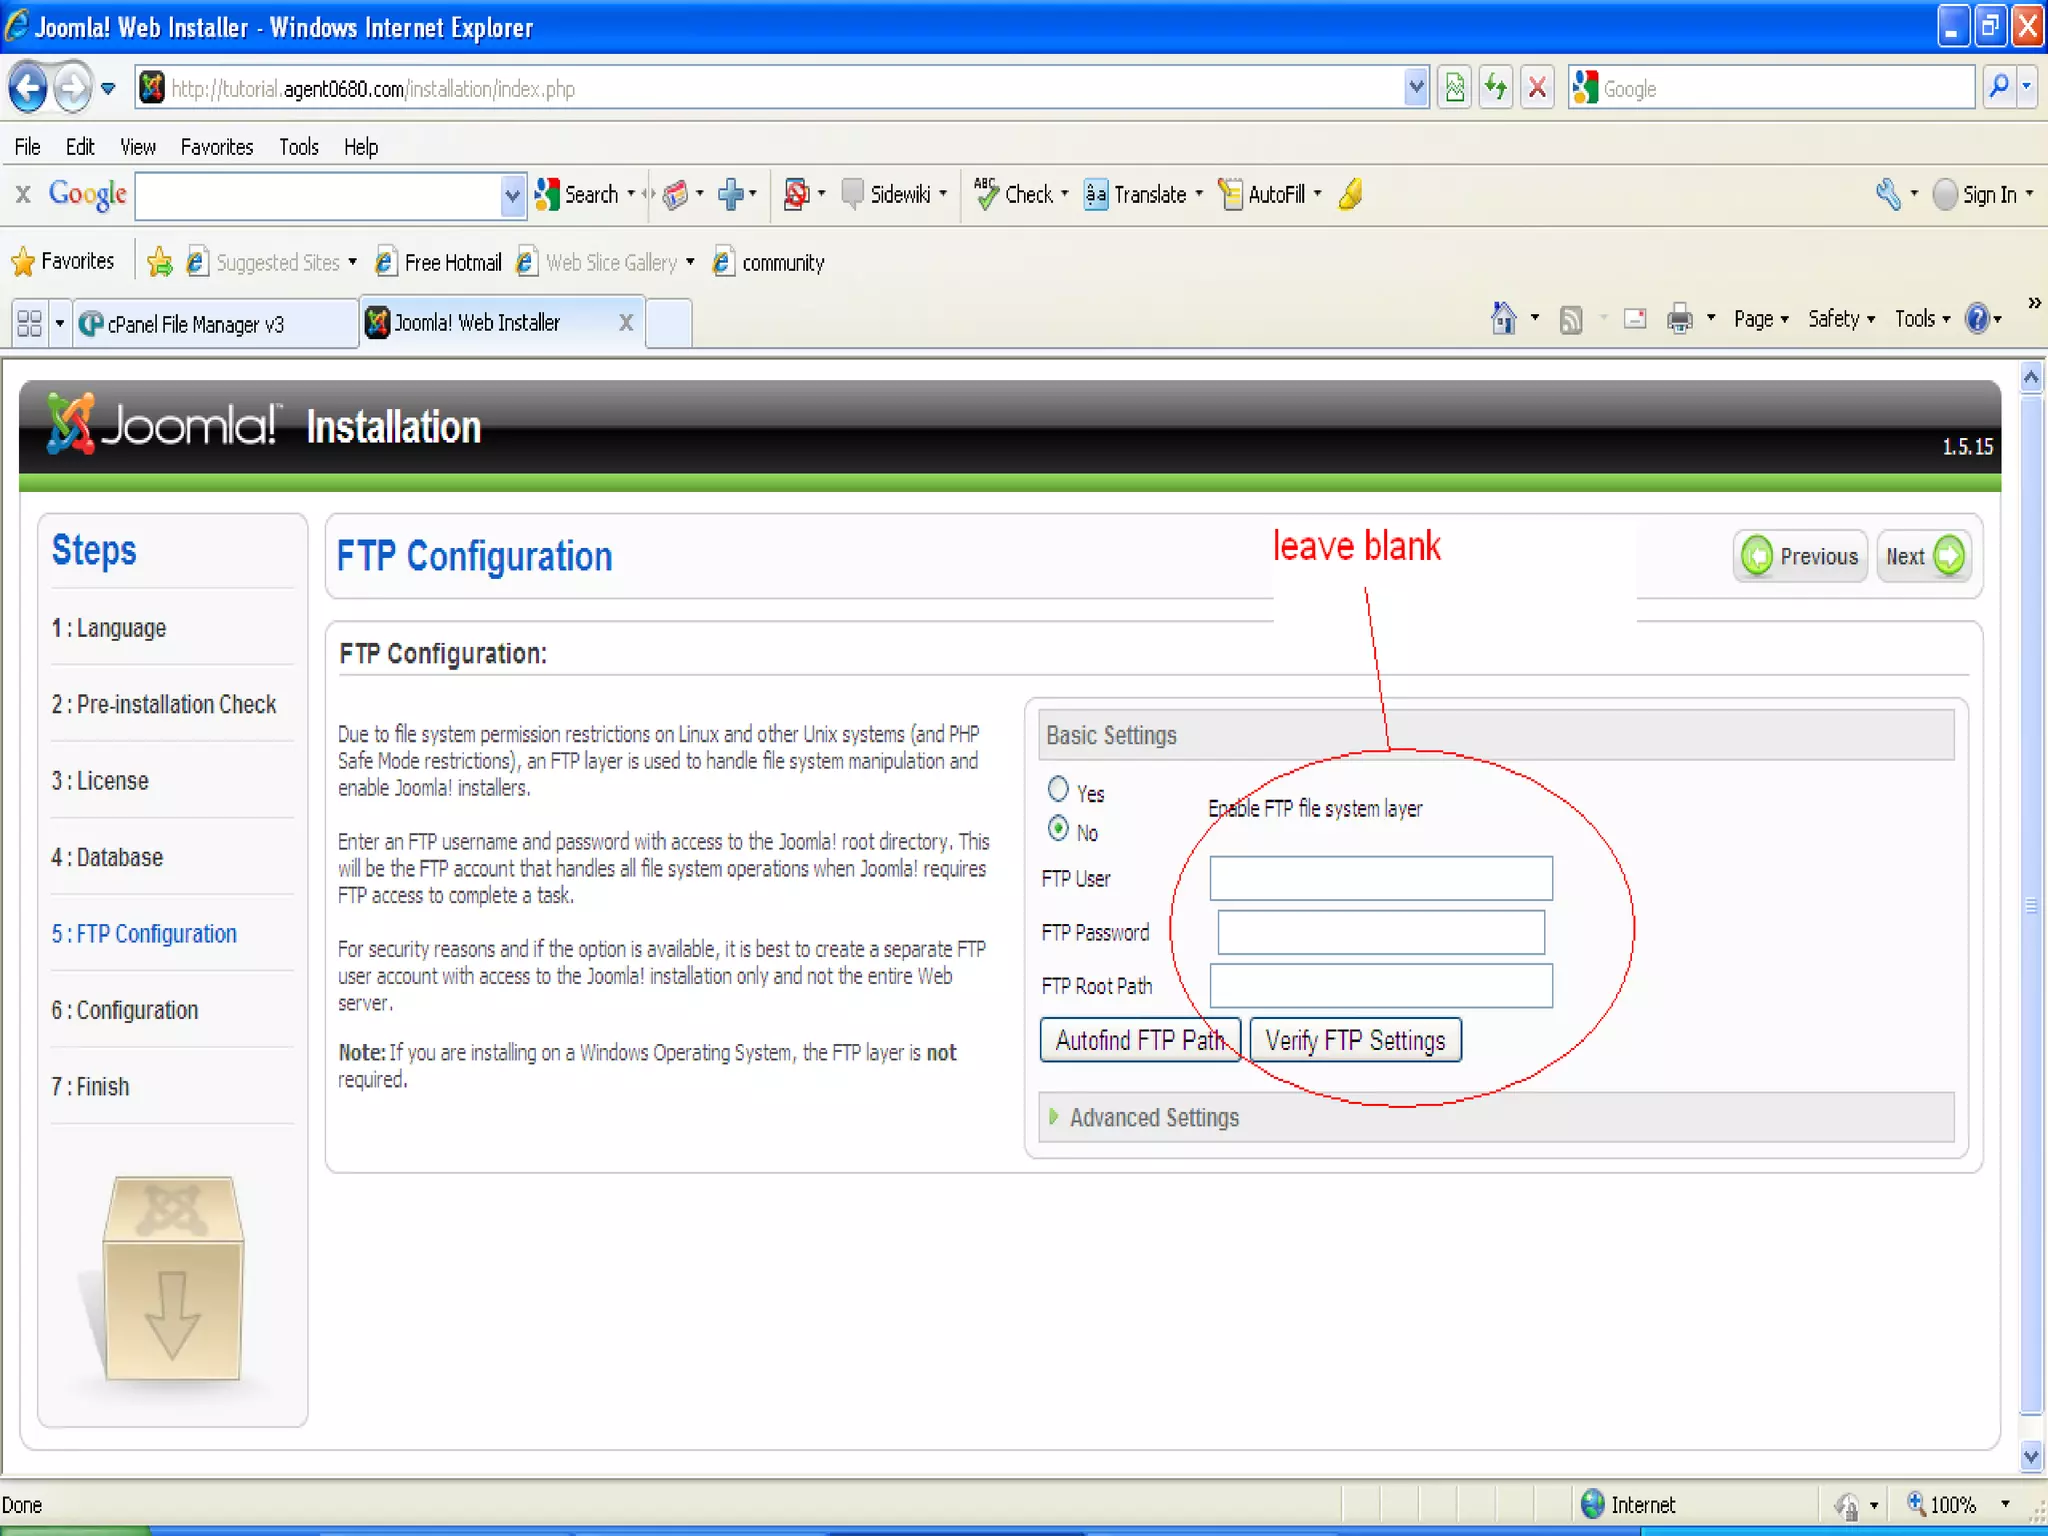Click the Verify FTP Settings button

(1355, 1041)
